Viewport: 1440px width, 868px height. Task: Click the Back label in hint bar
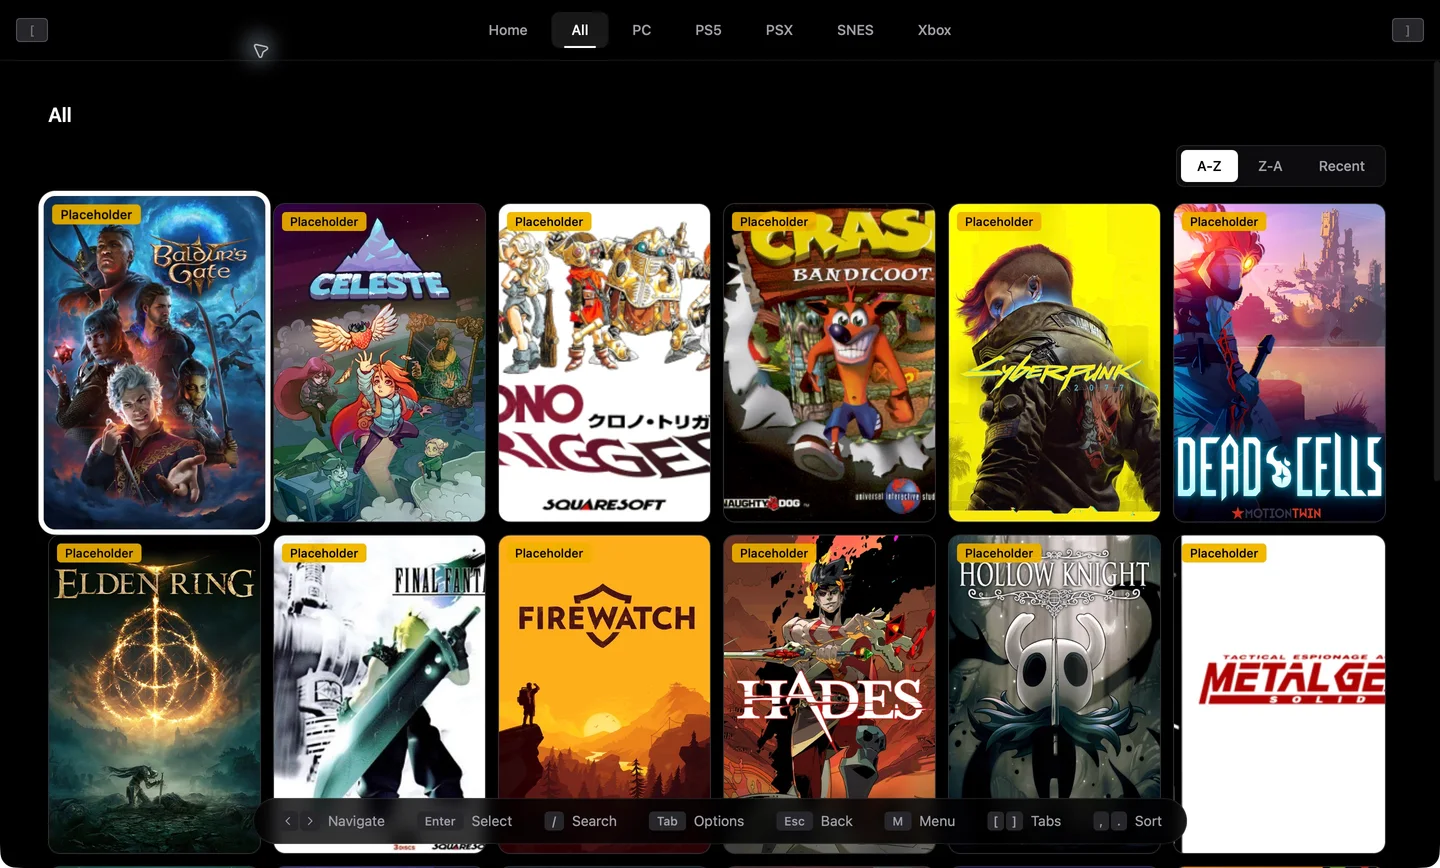click(837, 821)
